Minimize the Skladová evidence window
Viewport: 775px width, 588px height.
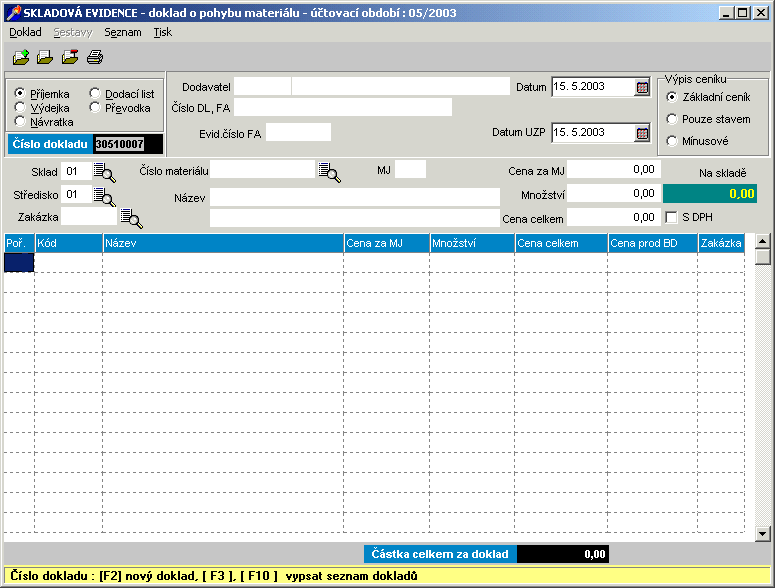pyautogui.click(x=726, y=13)
